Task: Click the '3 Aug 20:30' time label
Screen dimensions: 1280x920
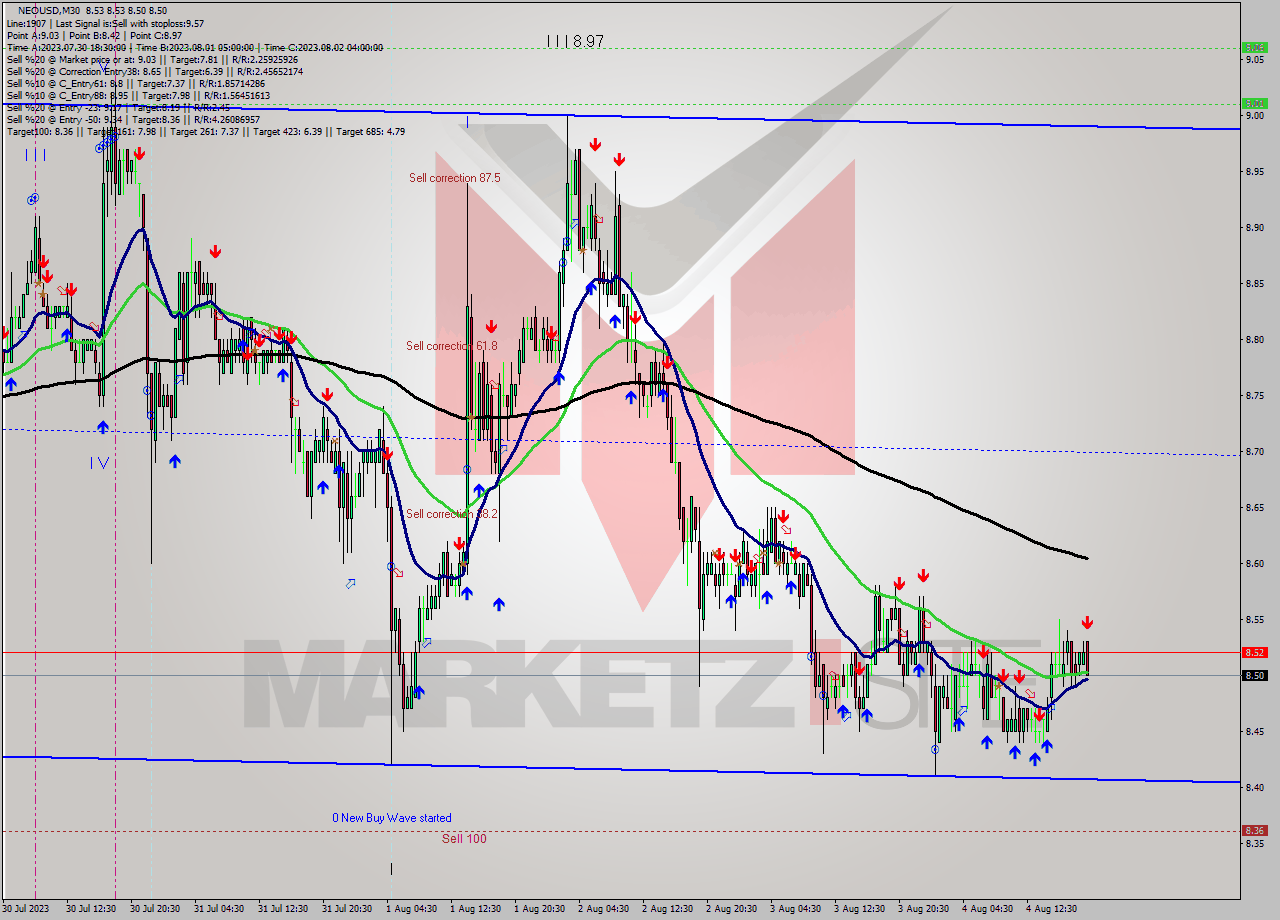Action: pos(924,909)
